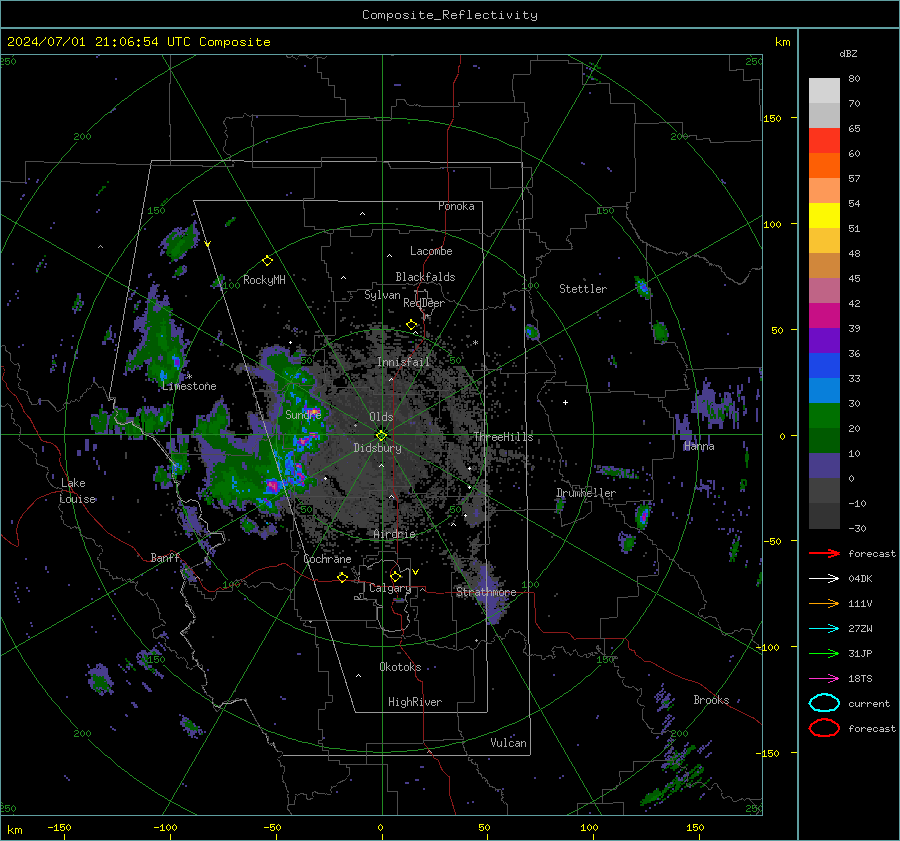The image size is (900, 841).
Task: Click the Cochrane city label
Action: click(327, 559)
